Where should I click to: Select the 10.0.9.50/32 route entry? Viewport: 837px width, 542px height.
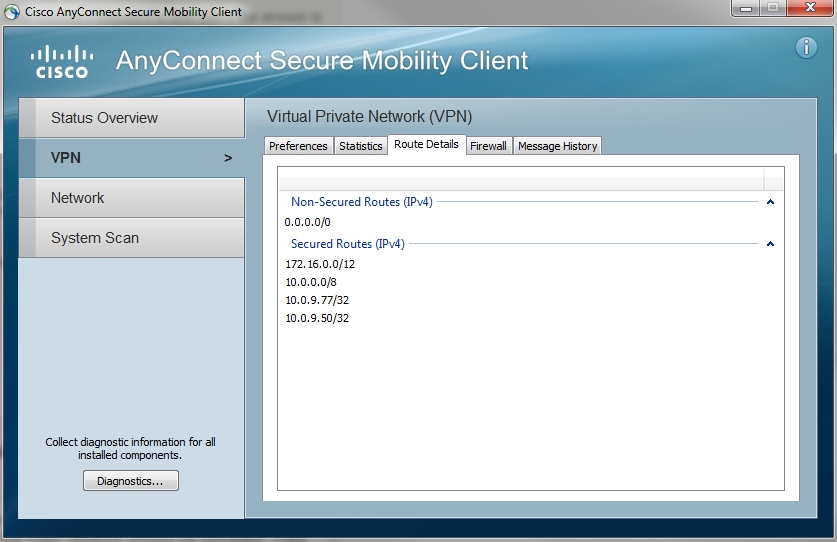[317, 318]
